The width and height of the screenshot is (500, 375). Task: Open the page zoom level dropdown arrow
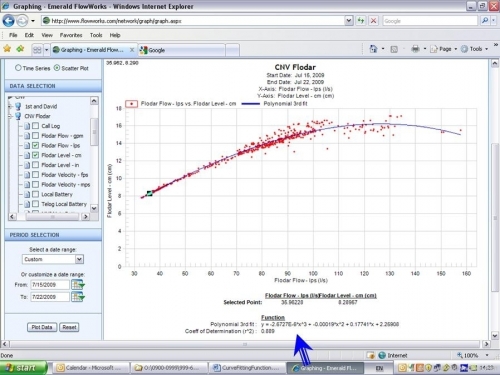[487, 355]
